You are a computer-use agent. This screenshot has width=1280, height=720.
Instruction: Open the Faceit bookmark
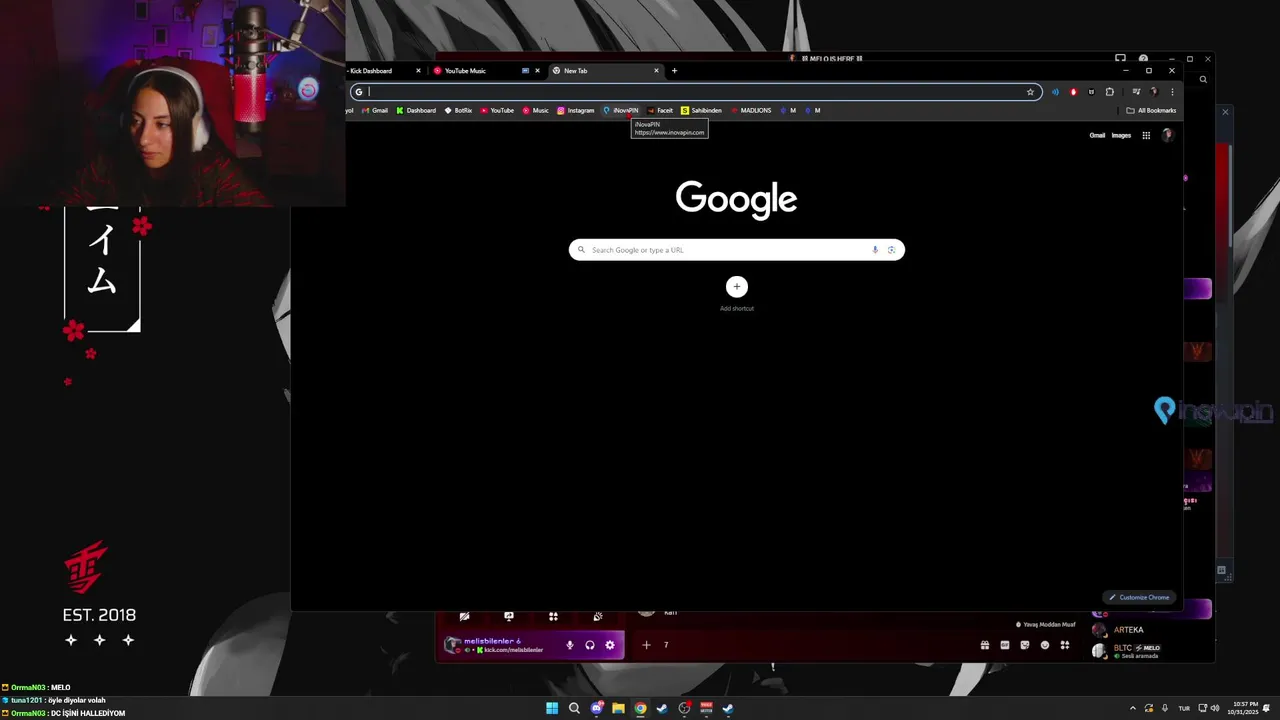tap(660, 111)
